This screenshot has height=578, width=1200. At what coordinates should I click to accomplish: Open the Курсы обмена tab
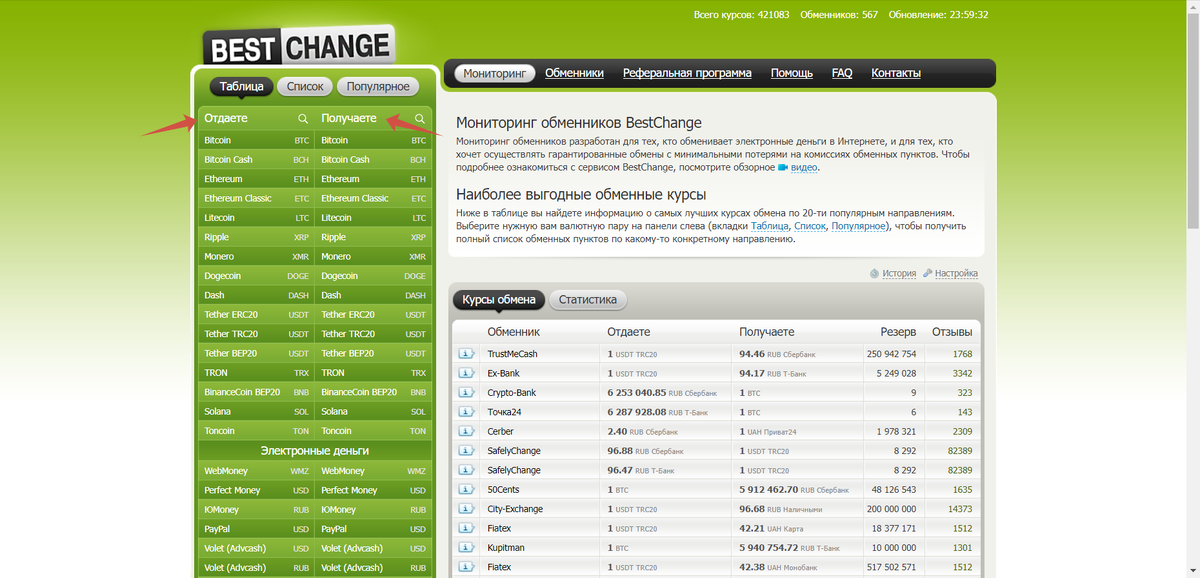pyautogui.click(x=499, y=300)
